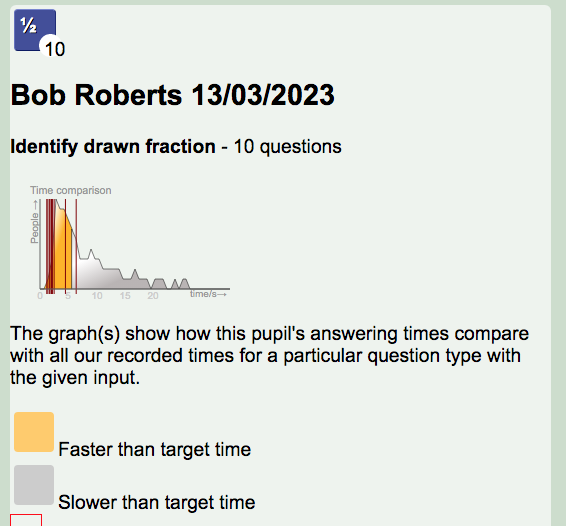This screenshot has height=526, width=566.
Task: Click the 20 tick on time axis
Action: click(x=153, y=296)
